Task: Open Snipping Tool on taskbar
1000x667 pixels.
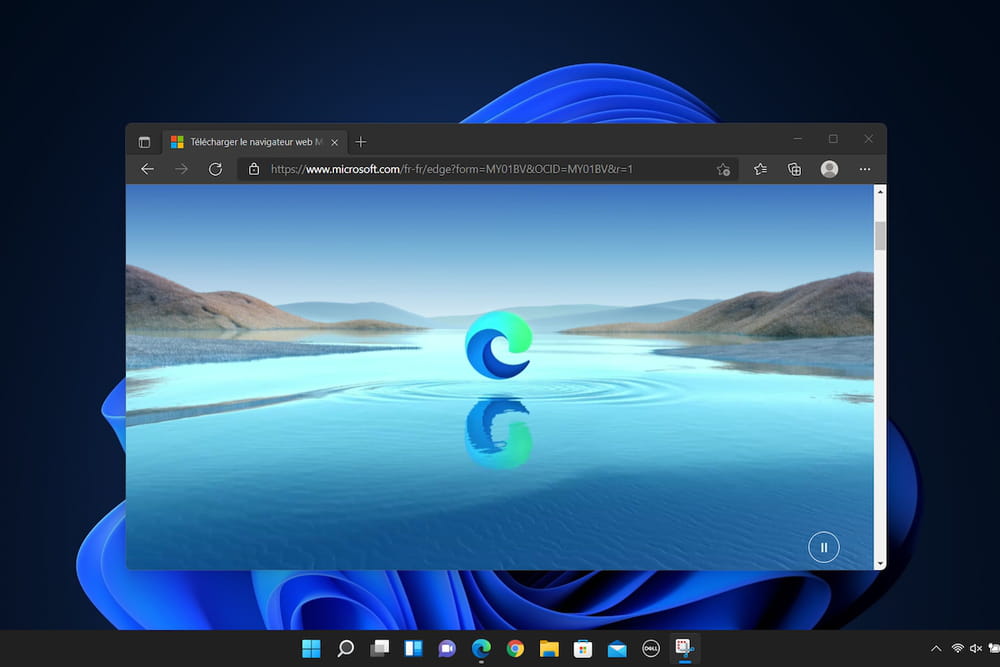Action: point(684,648)
